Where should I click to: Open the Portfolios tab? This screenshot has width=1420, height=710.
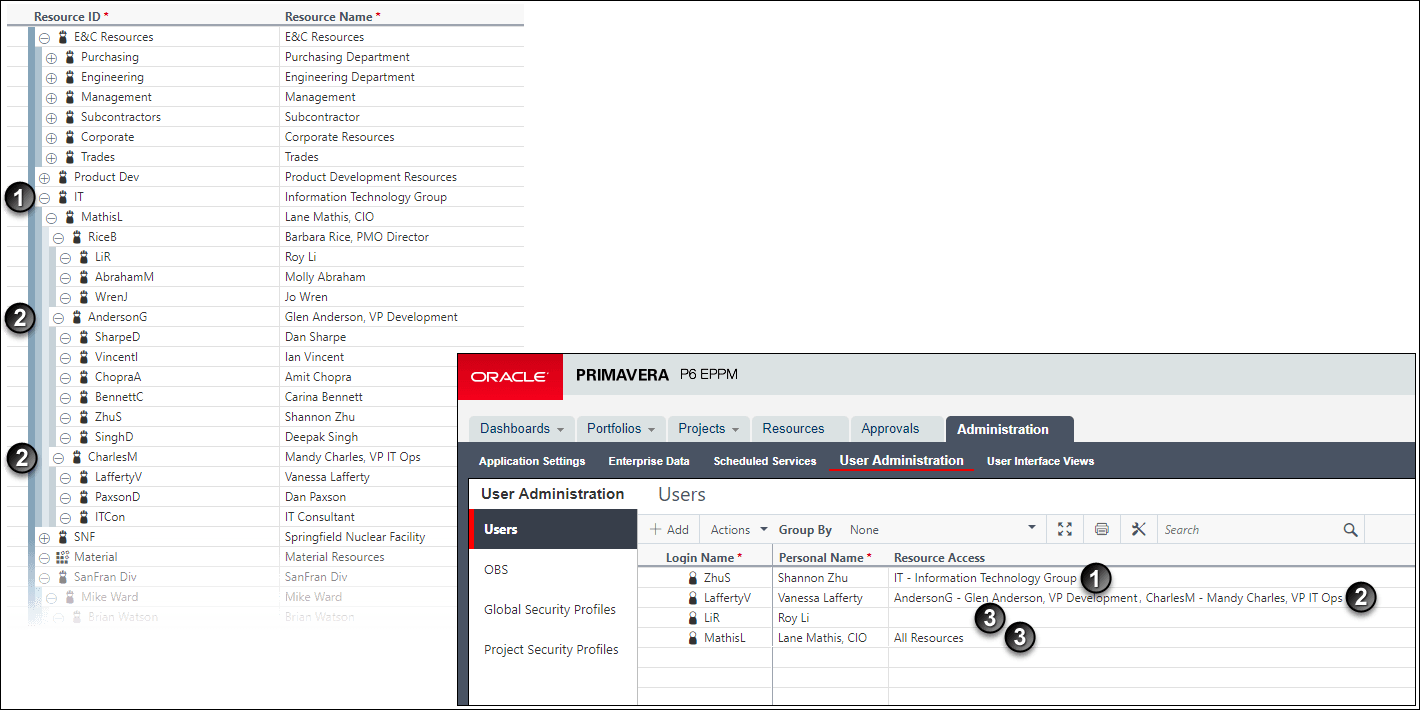(x=621, y=429)
